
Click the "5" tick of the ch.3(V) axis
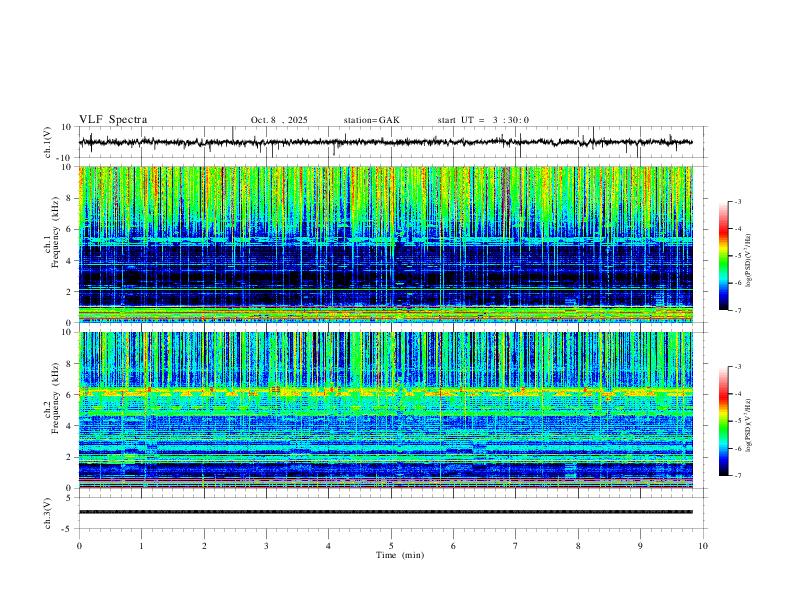[70, 498]
